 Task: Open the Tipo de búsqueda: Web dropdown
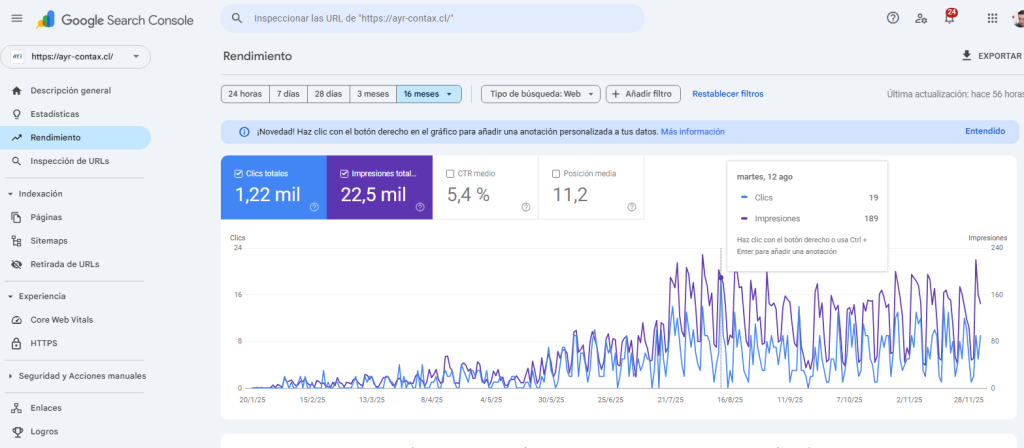coord(540,94)
